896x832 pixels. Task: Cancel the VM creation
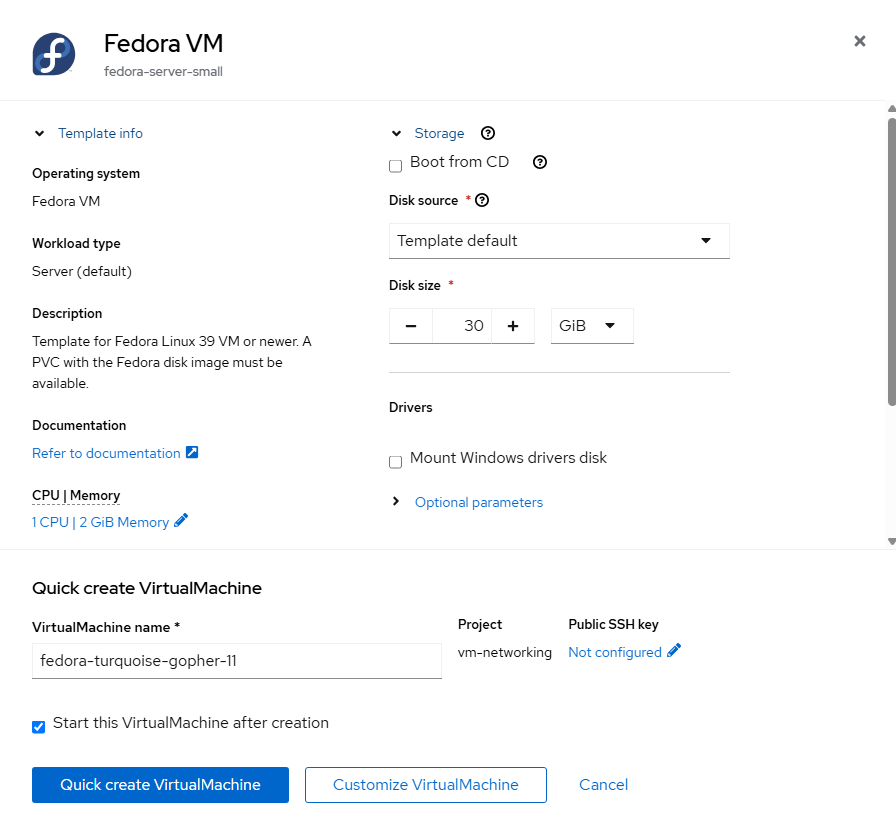[603, 785]
